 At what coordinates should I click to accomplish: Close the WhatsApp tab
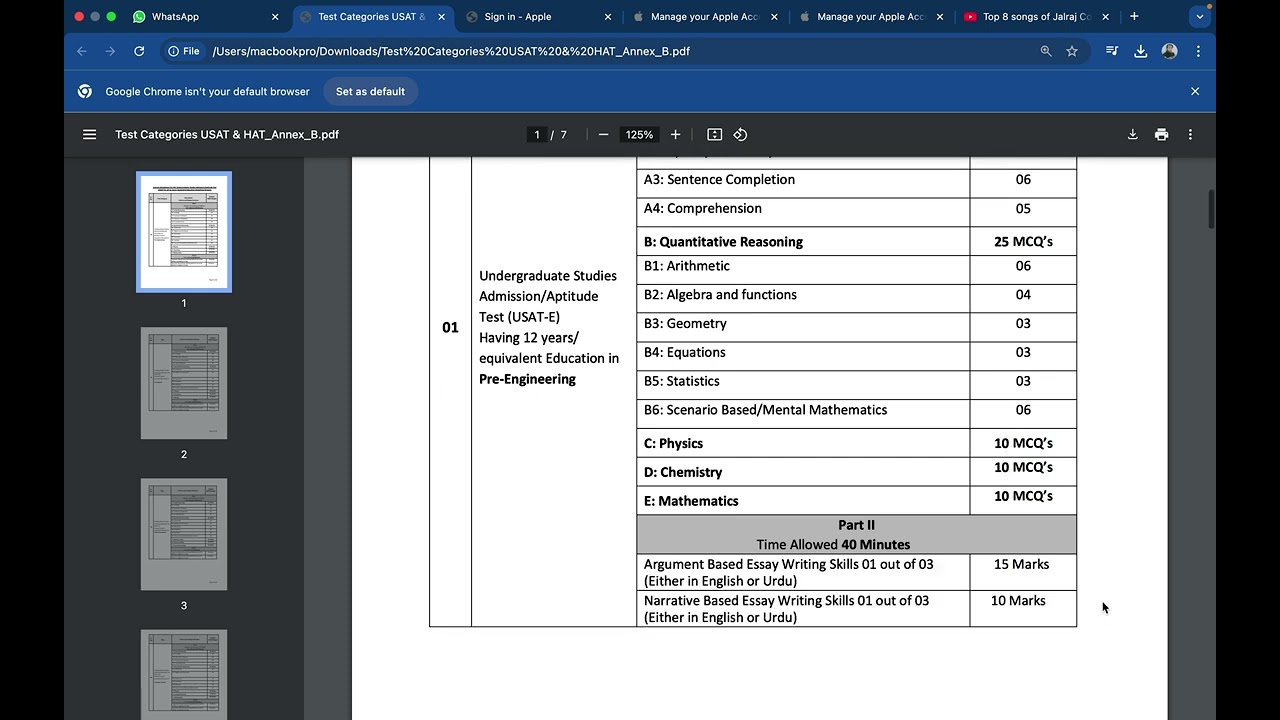tap(275, 17)
